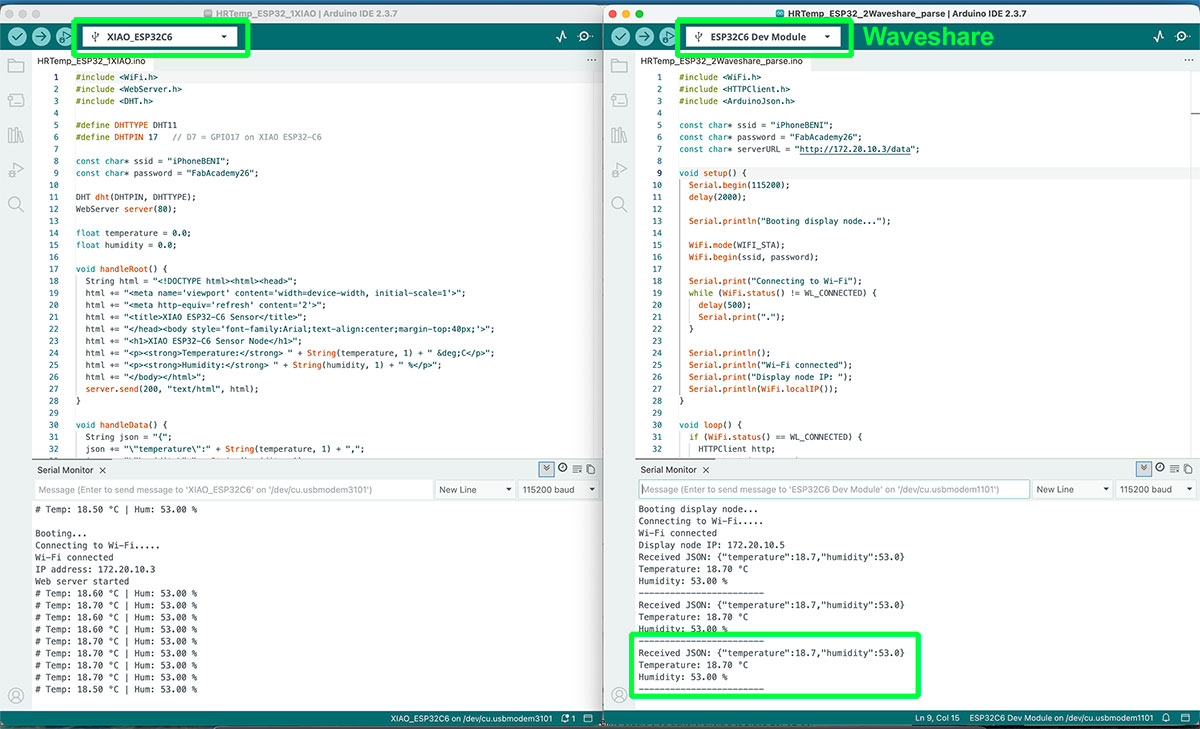The height and width of the screenshot is (729, 1200).
Task: Click 'Ln 9, Col 15' in status bar
Action: (x=937, y=718)
